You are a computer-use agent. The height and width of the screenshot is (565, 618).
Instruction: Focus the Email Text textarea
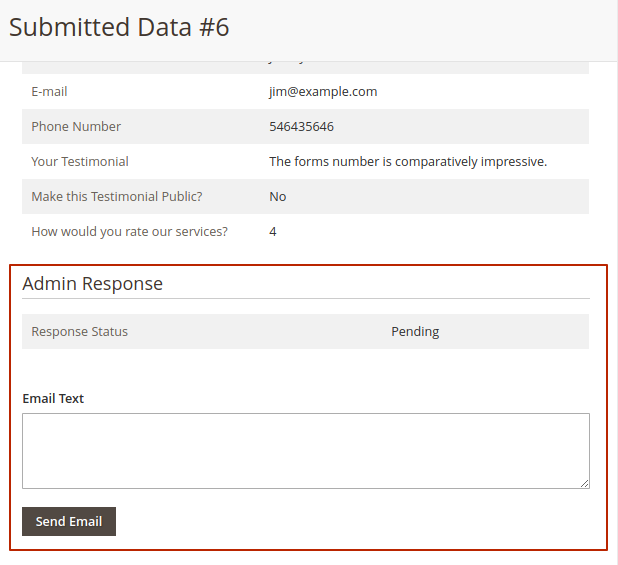305,450
